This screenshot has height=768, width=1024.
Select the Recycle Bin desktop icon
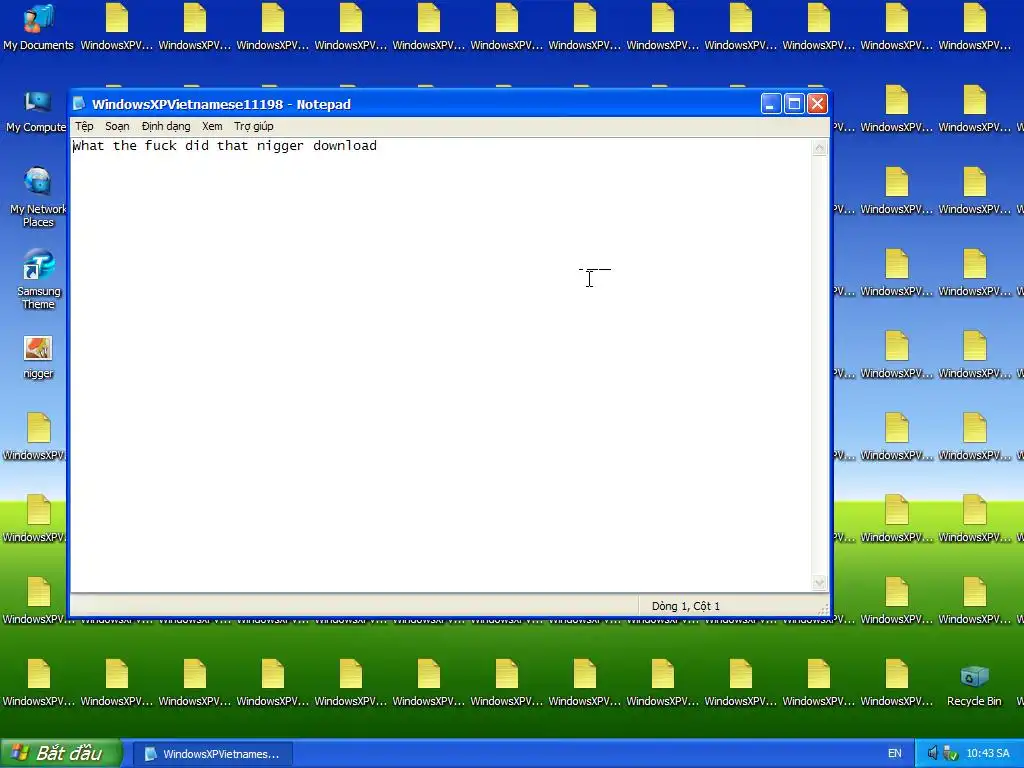[974, 684]
